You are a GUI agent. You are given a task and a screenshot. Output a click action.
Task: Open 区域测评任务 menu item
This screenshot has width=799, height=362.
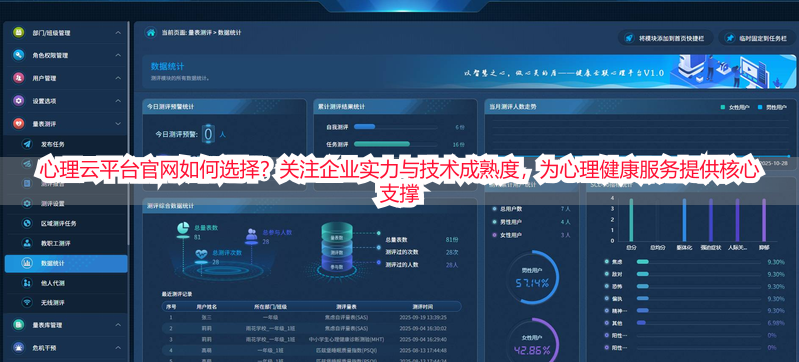click(x=66, y=223)
